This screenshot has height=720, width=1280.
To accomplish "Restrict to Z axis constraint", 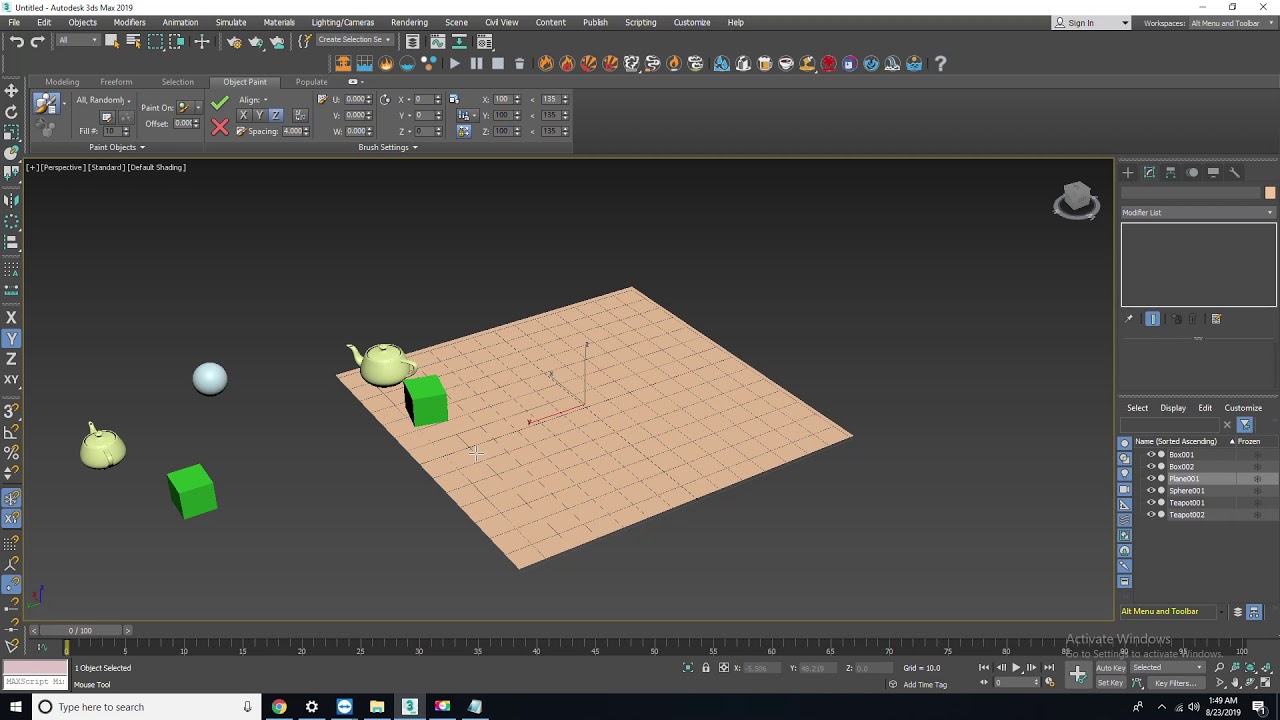I will (x=12, y=359).
